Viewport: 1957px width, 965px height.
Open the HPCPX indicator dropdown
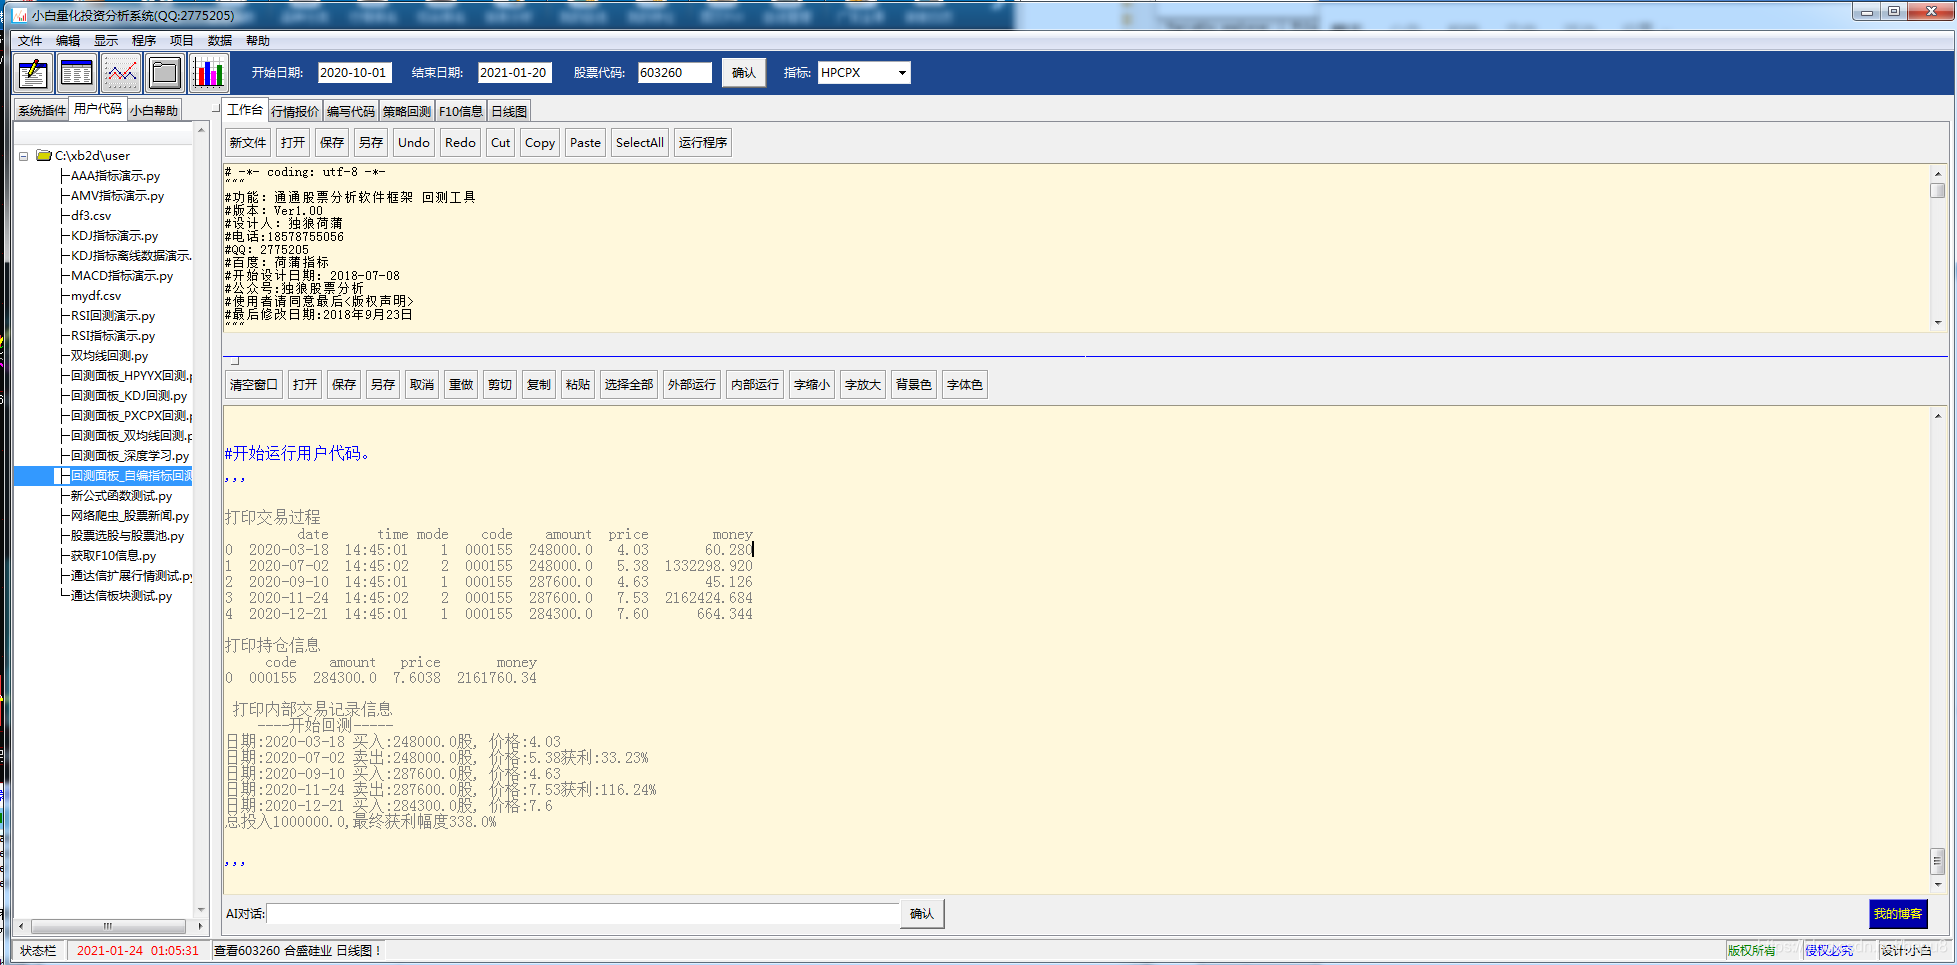902,73
